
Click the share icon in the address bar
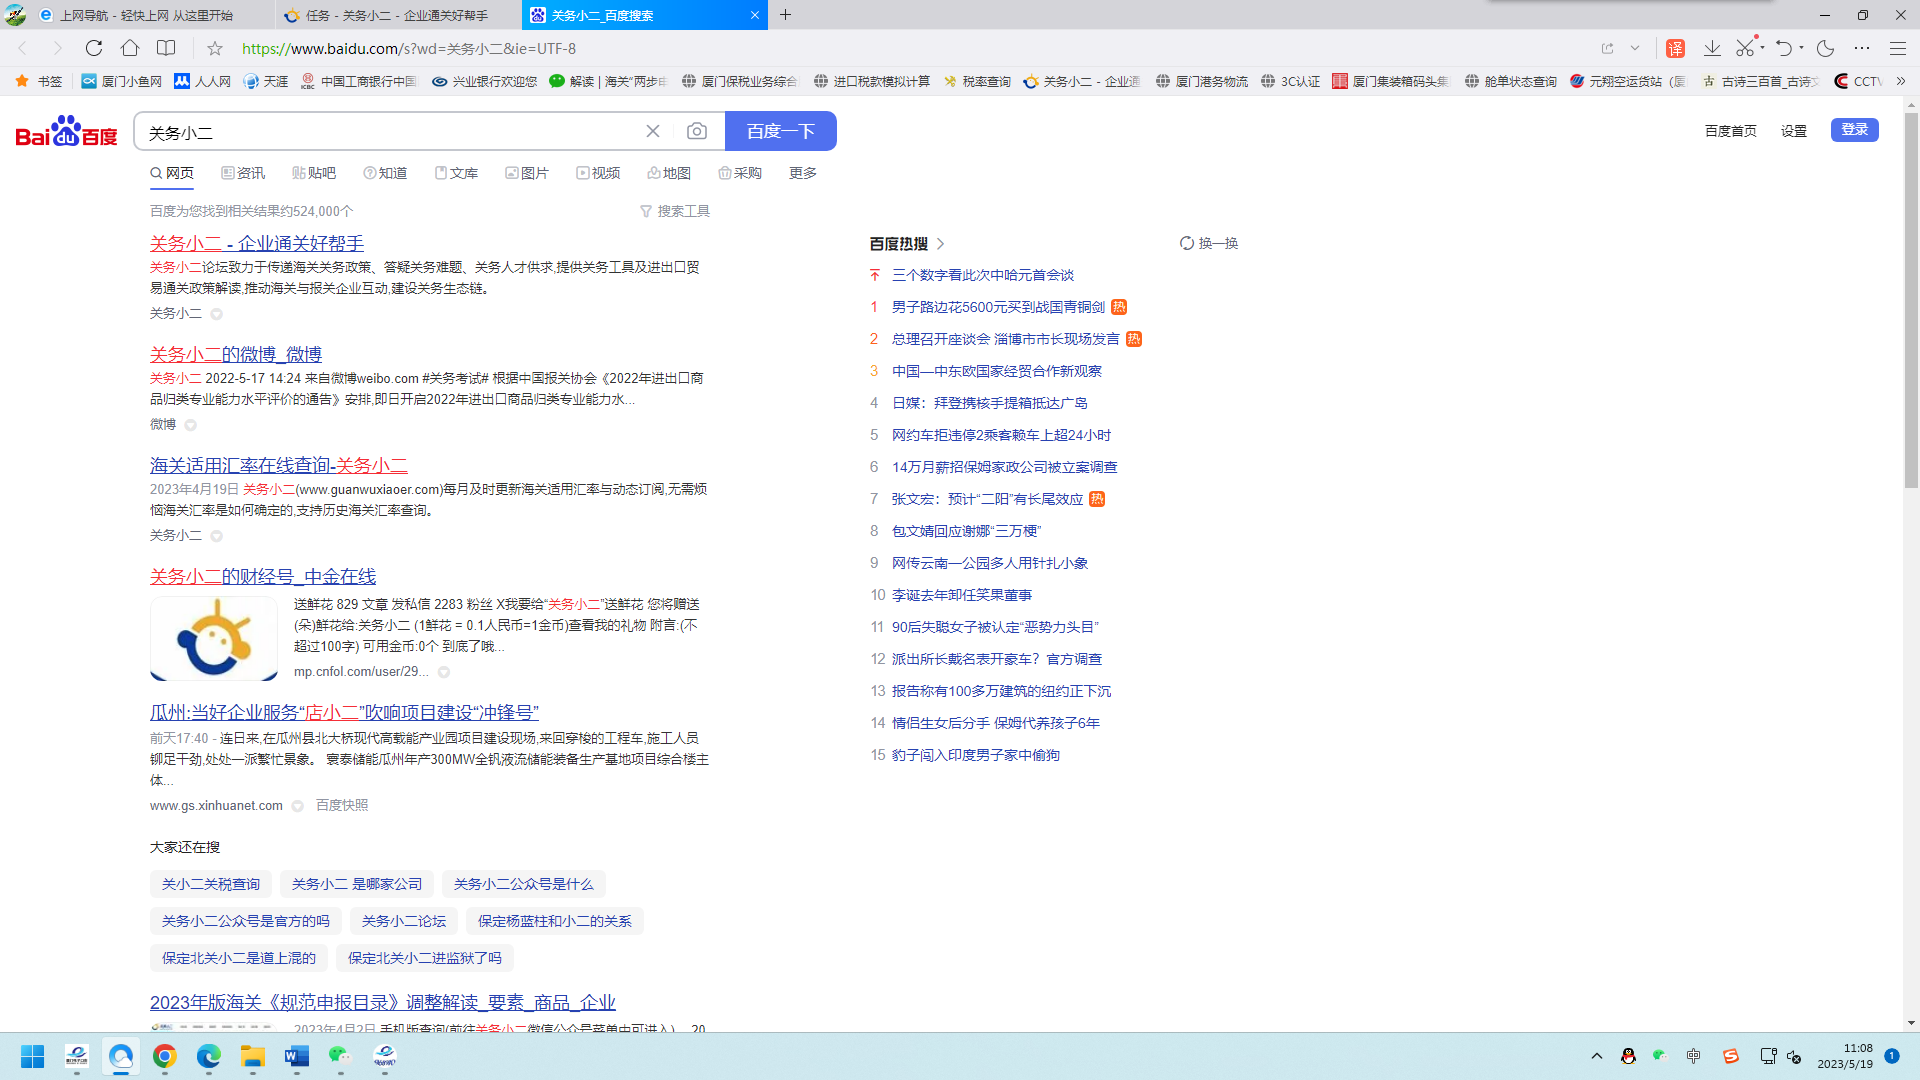[1607, 48]
